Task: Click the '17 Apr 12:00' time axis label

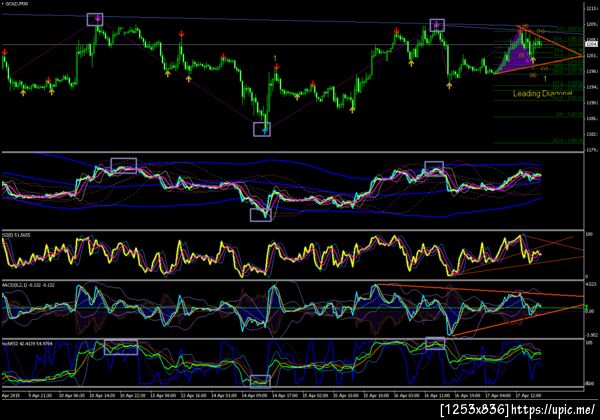Action: tap(528, 396)
